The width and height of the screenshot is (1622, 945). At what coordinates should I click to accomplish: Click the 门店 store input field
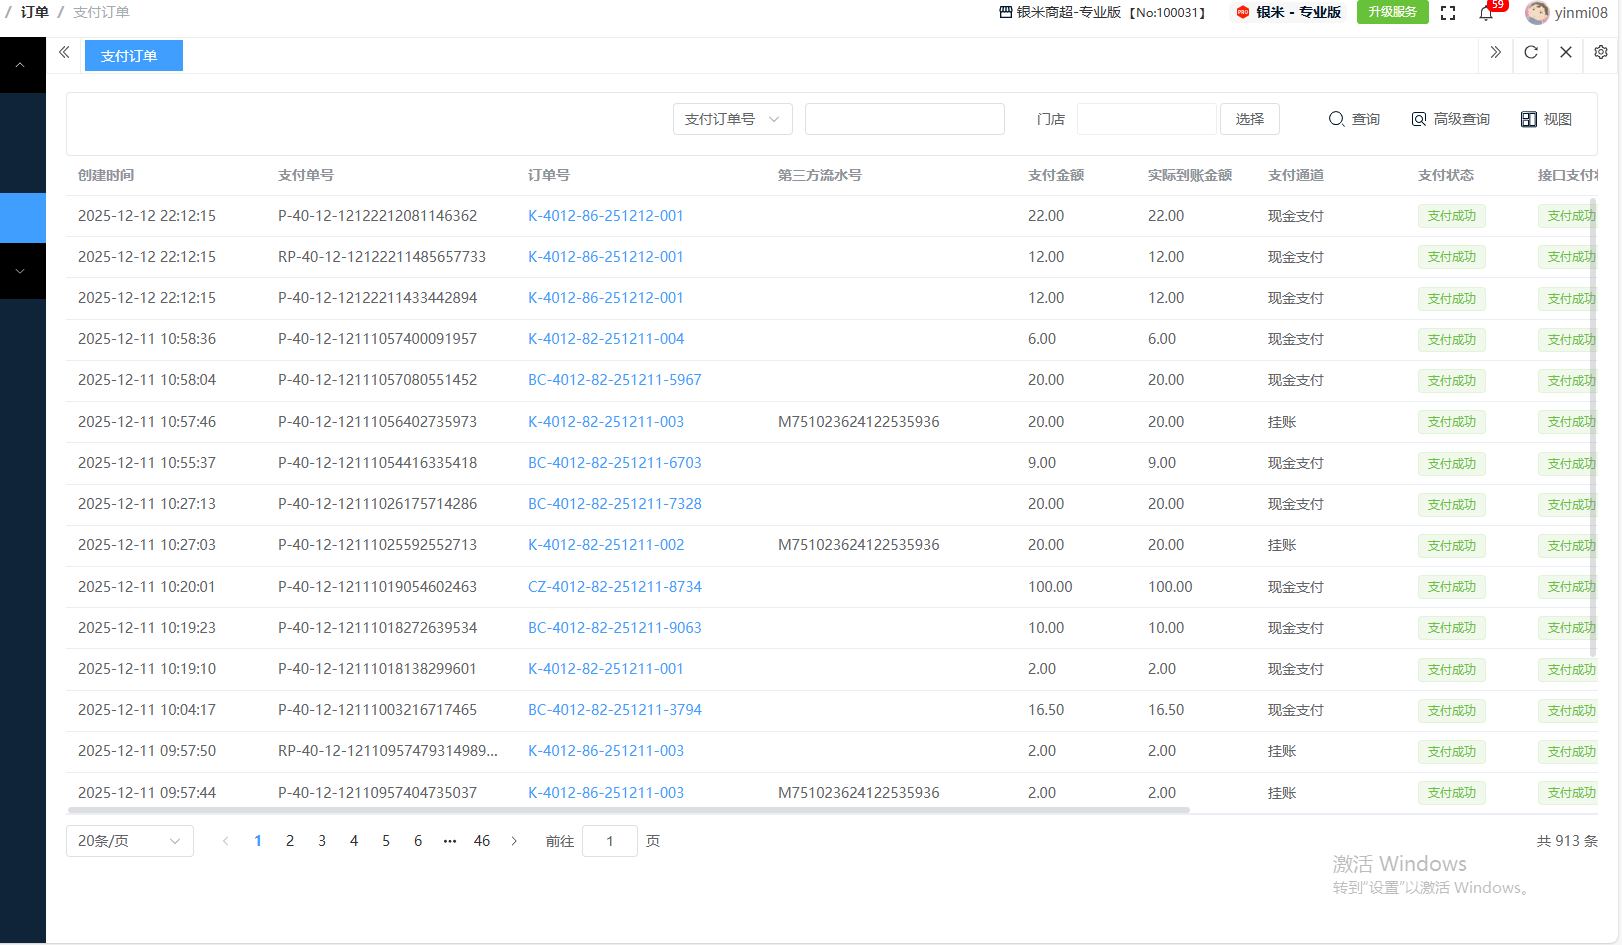1146,119
